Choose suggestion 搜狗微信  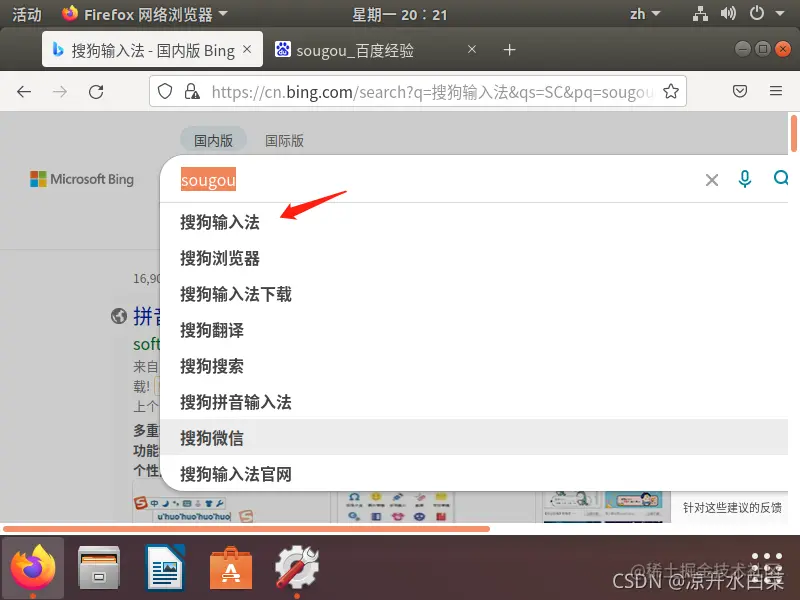(474, 438)
